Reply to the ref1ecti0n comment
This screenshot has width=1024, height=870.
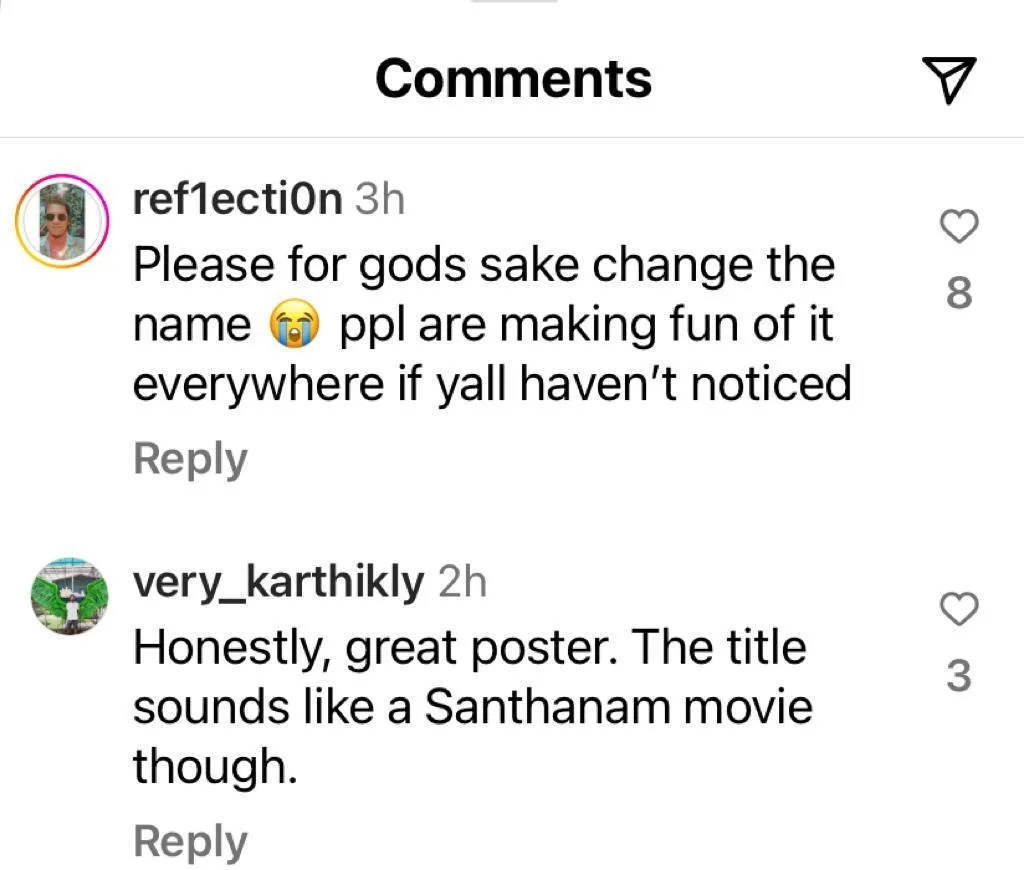click(190, 459)
